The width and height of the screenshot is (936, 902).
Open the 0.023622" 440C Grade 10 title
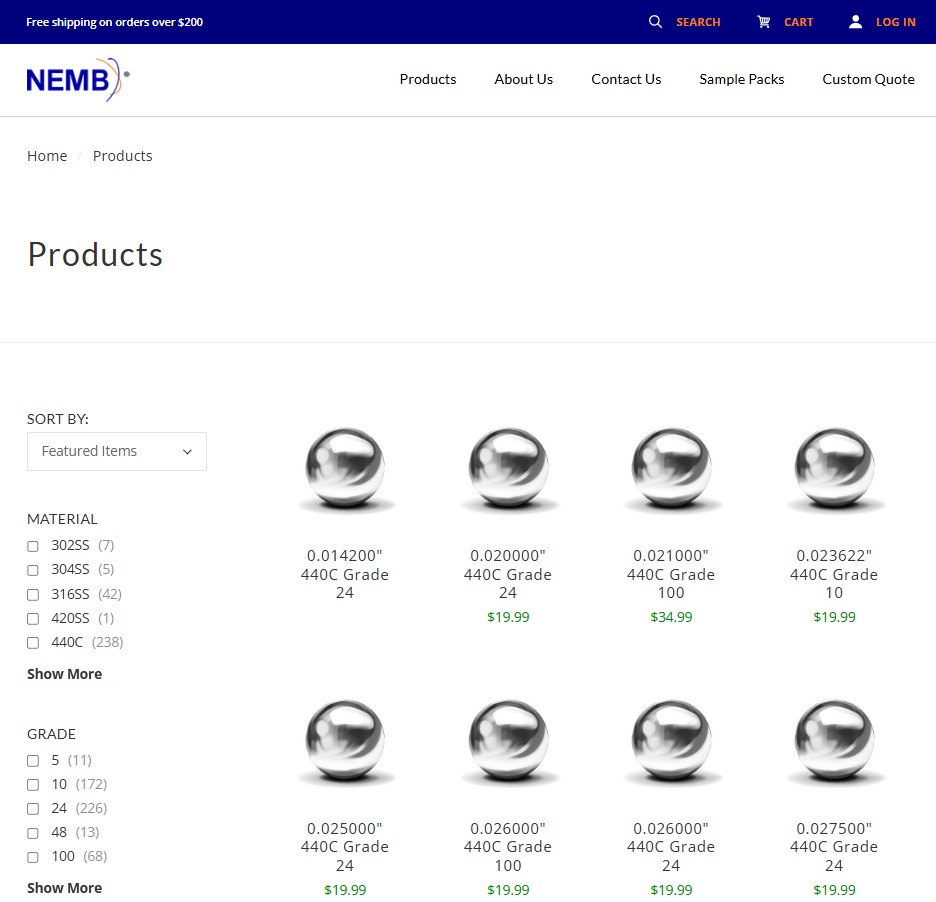tap(834, 574)
